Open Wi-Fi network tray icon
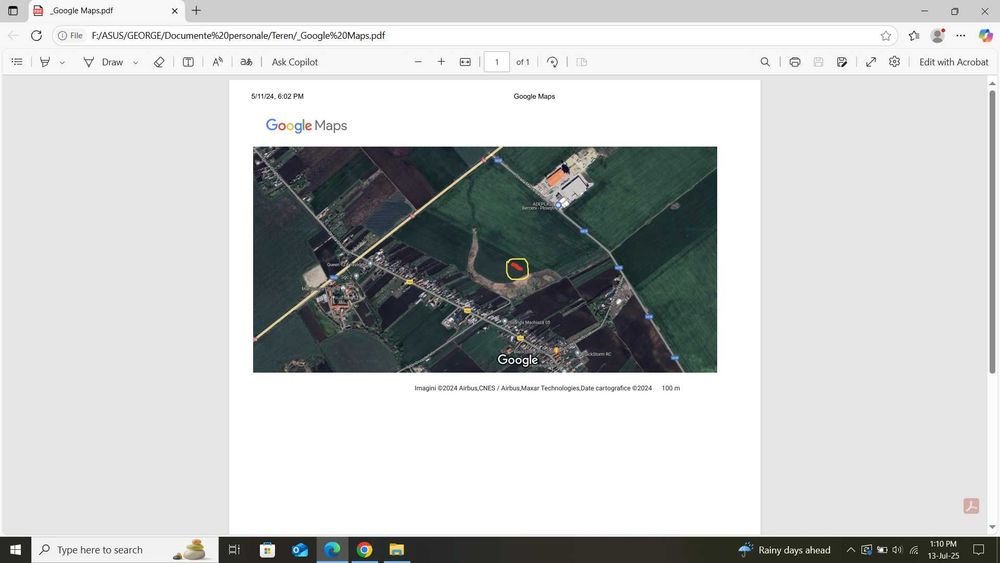 point(913,550)
